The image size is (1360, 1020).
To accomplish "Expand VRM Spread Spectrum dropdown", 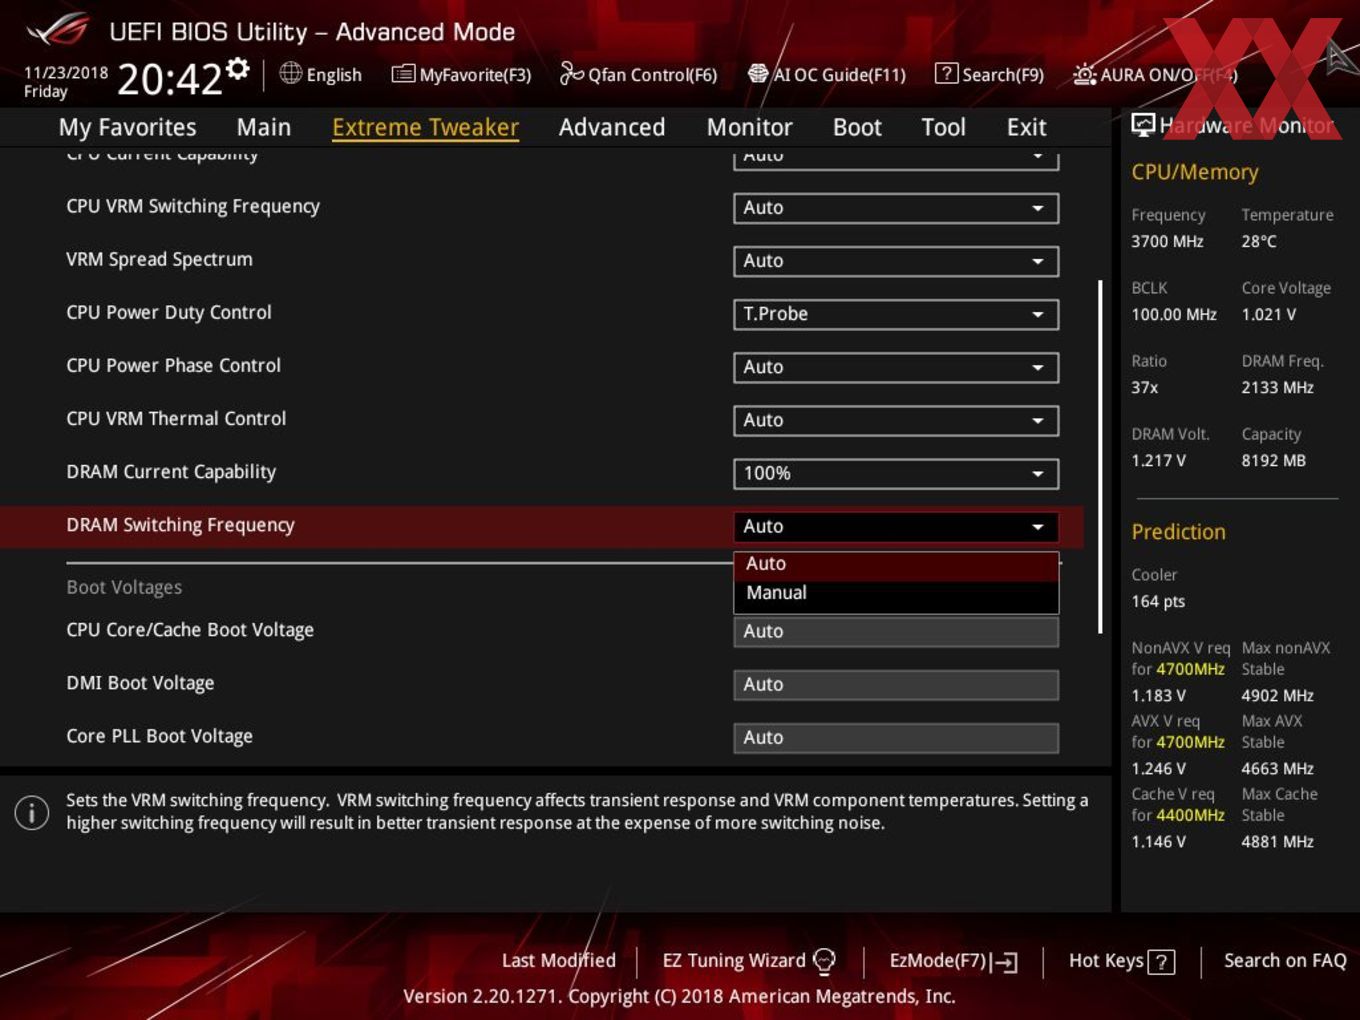I will coord(896,261).
